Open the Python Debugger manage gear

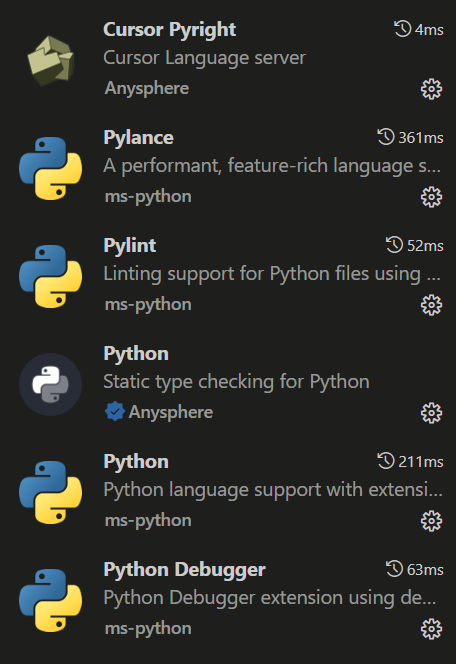click(x=431, y=629)
